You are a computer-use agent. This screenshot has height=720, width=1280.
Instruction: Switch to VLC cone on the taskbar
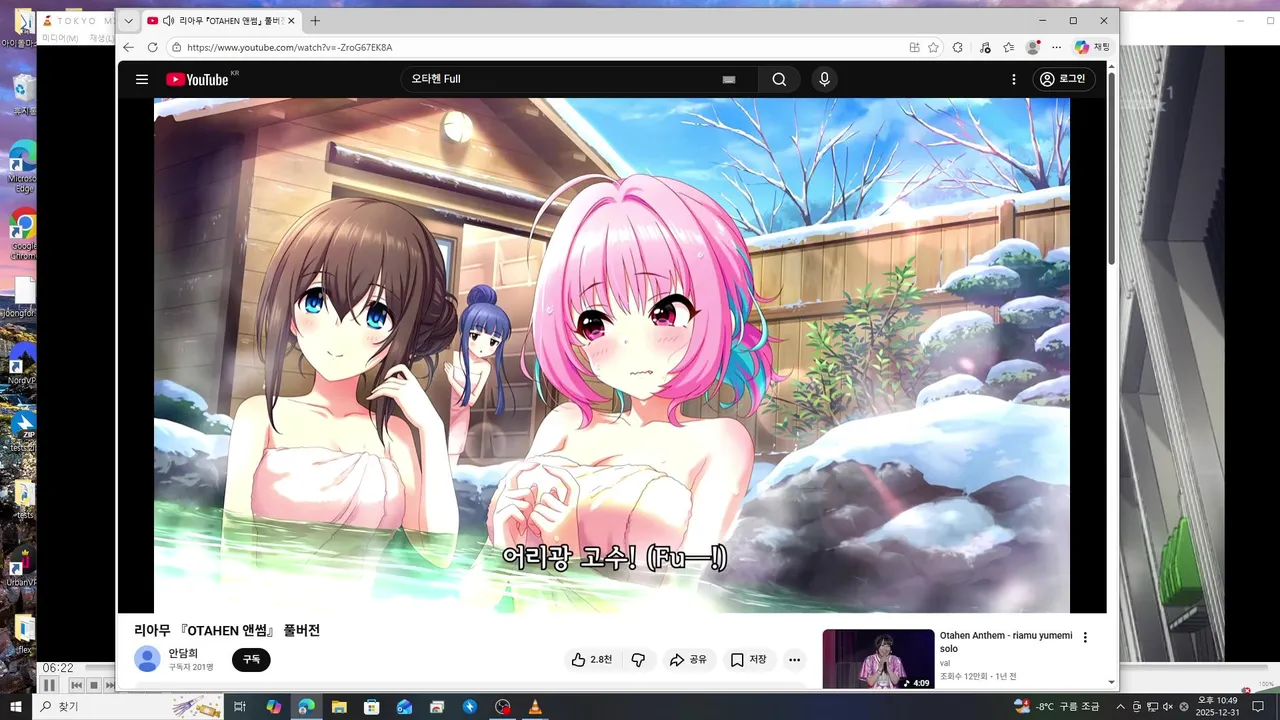(534, 706)
